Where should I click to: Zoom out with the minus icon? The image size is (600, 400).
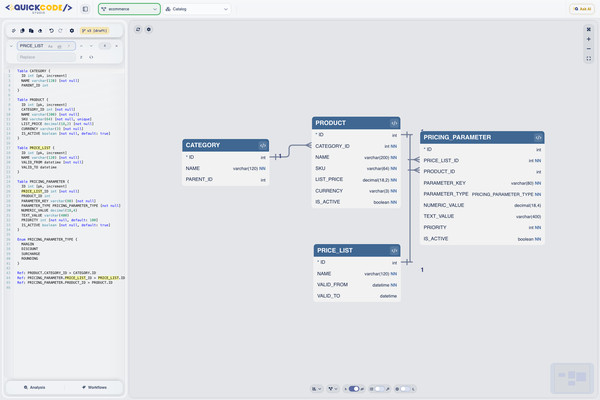point(589,49)
